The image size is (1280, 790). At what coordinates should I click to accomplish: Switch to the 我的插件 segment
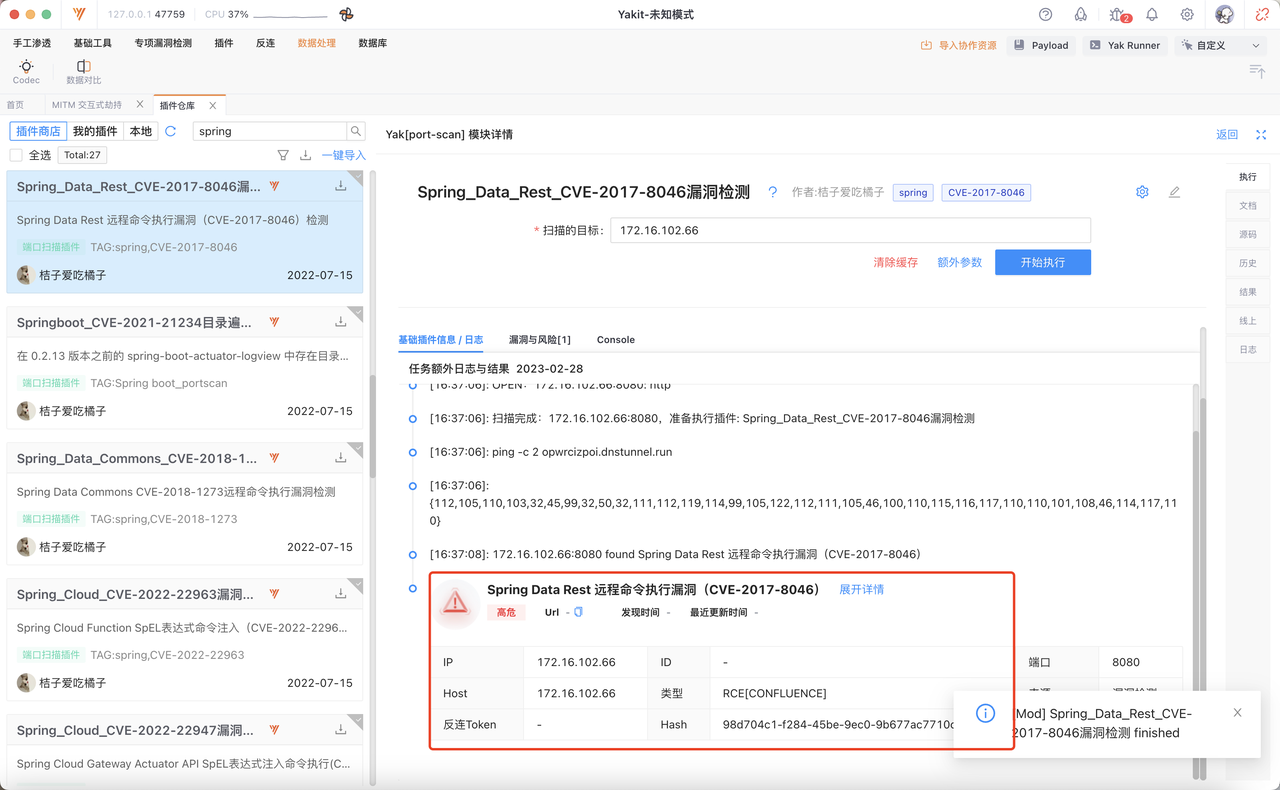coord(95,131)
